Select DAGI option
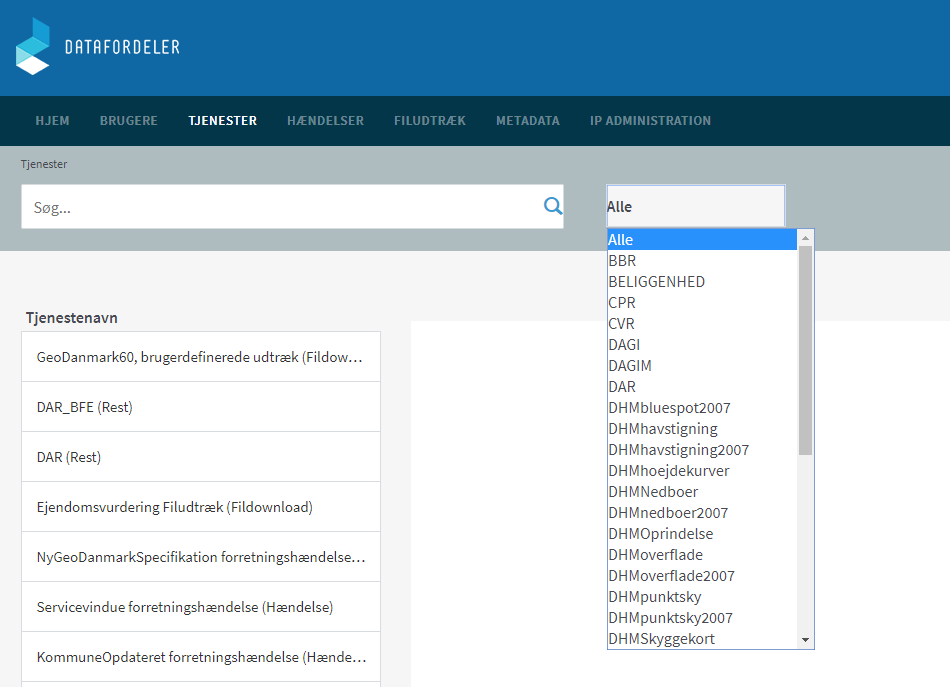Viewport: 950px width, 687px height. click(702, 345)
